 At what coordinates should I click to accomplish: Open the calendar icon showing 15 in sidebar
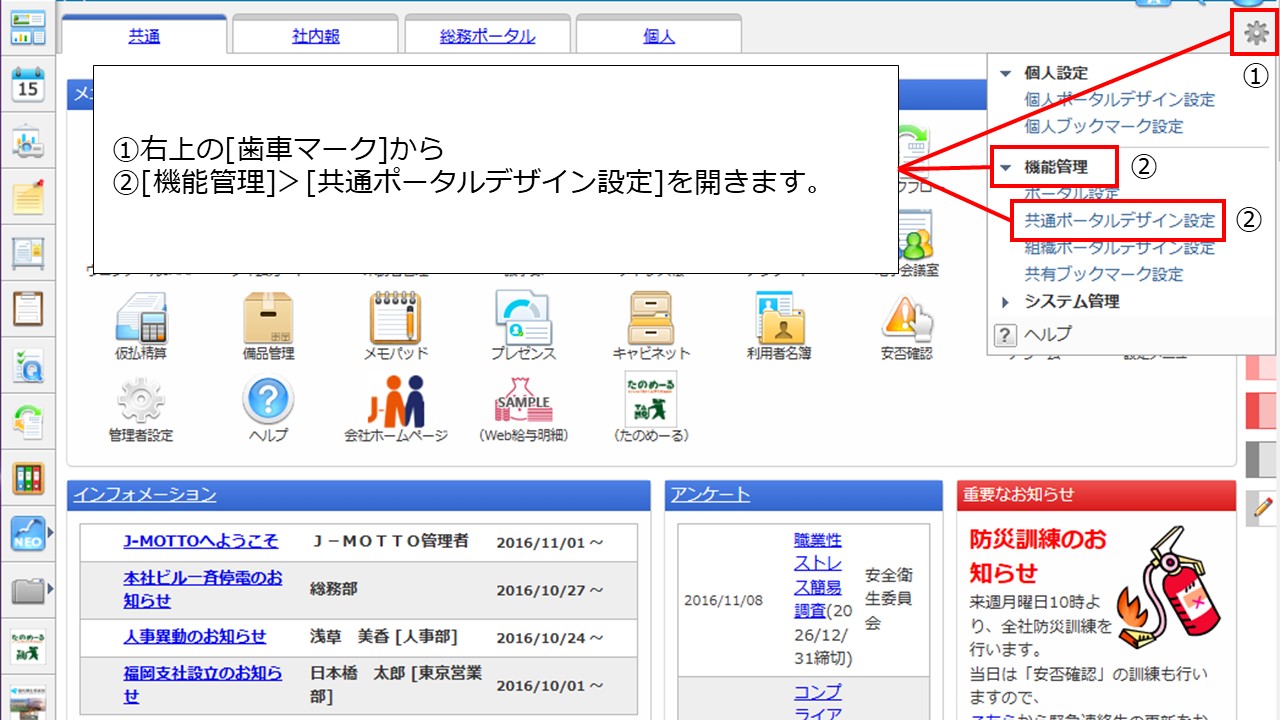coord(28,85)
